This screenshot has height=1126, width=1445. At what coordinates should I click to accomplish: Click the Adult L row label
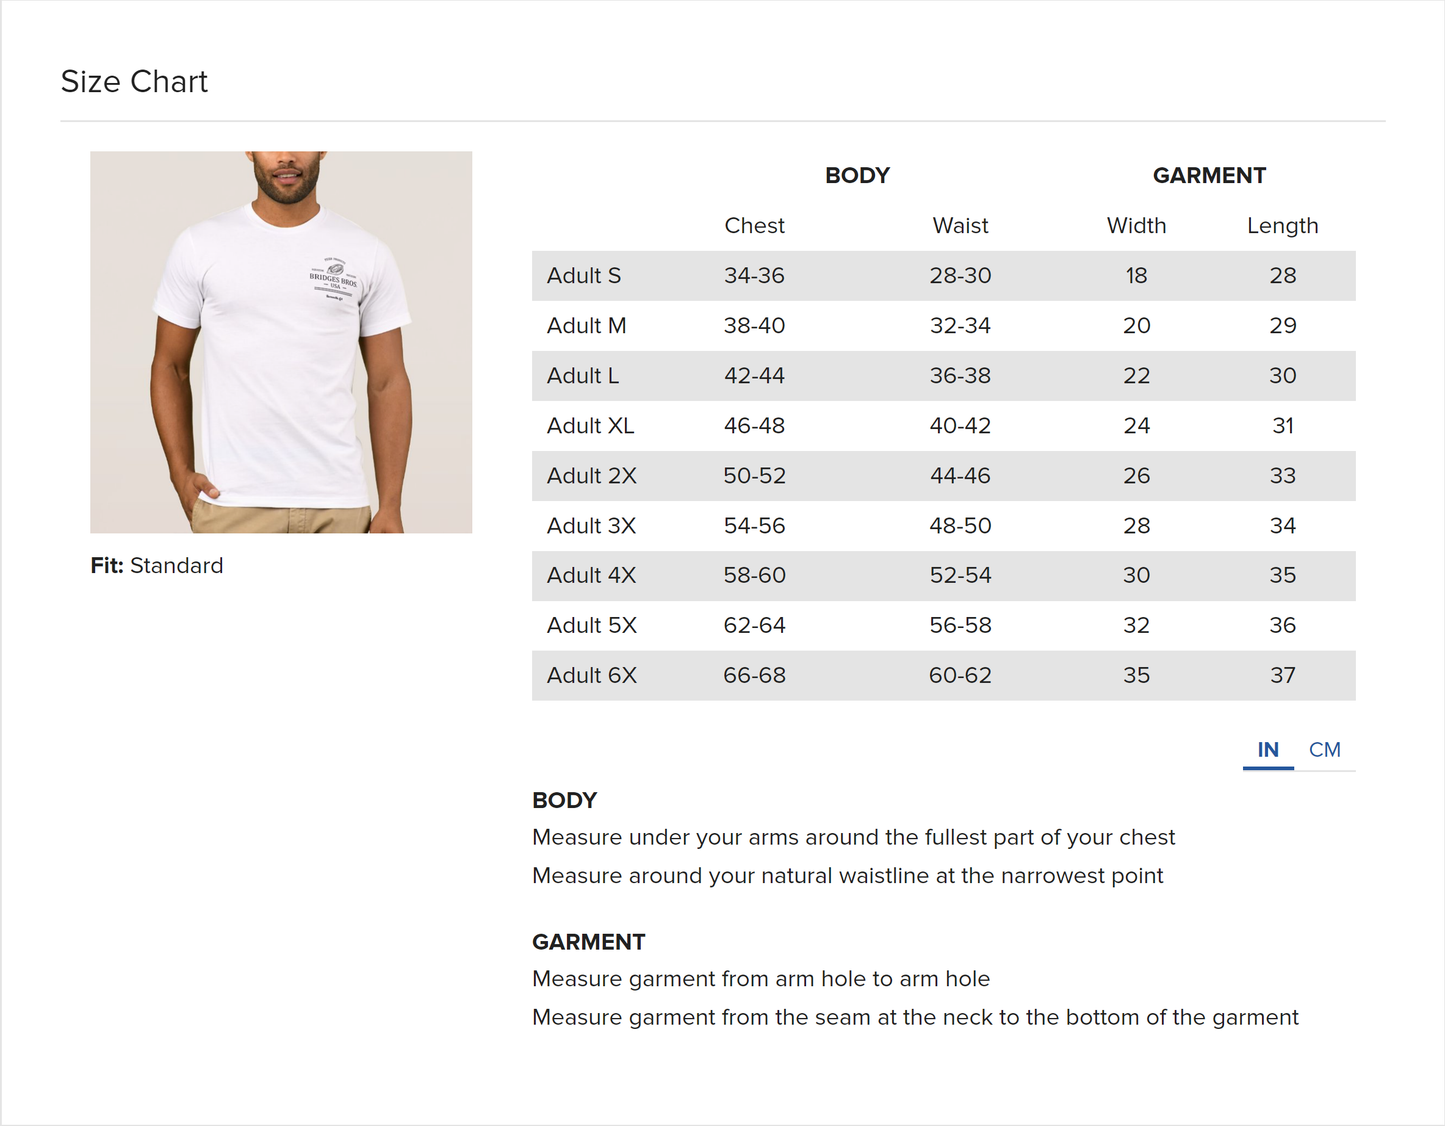(x=583, y=376)
